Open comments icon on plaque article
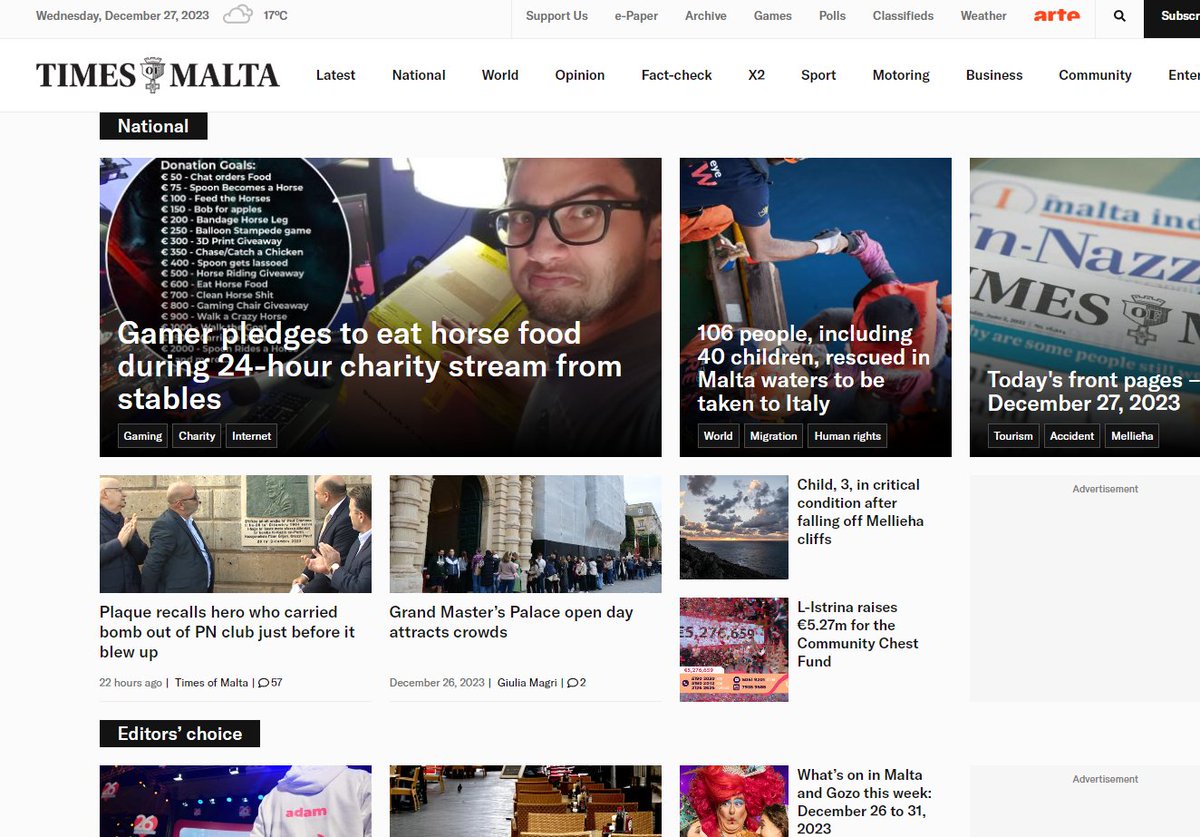 pos(263,683)
